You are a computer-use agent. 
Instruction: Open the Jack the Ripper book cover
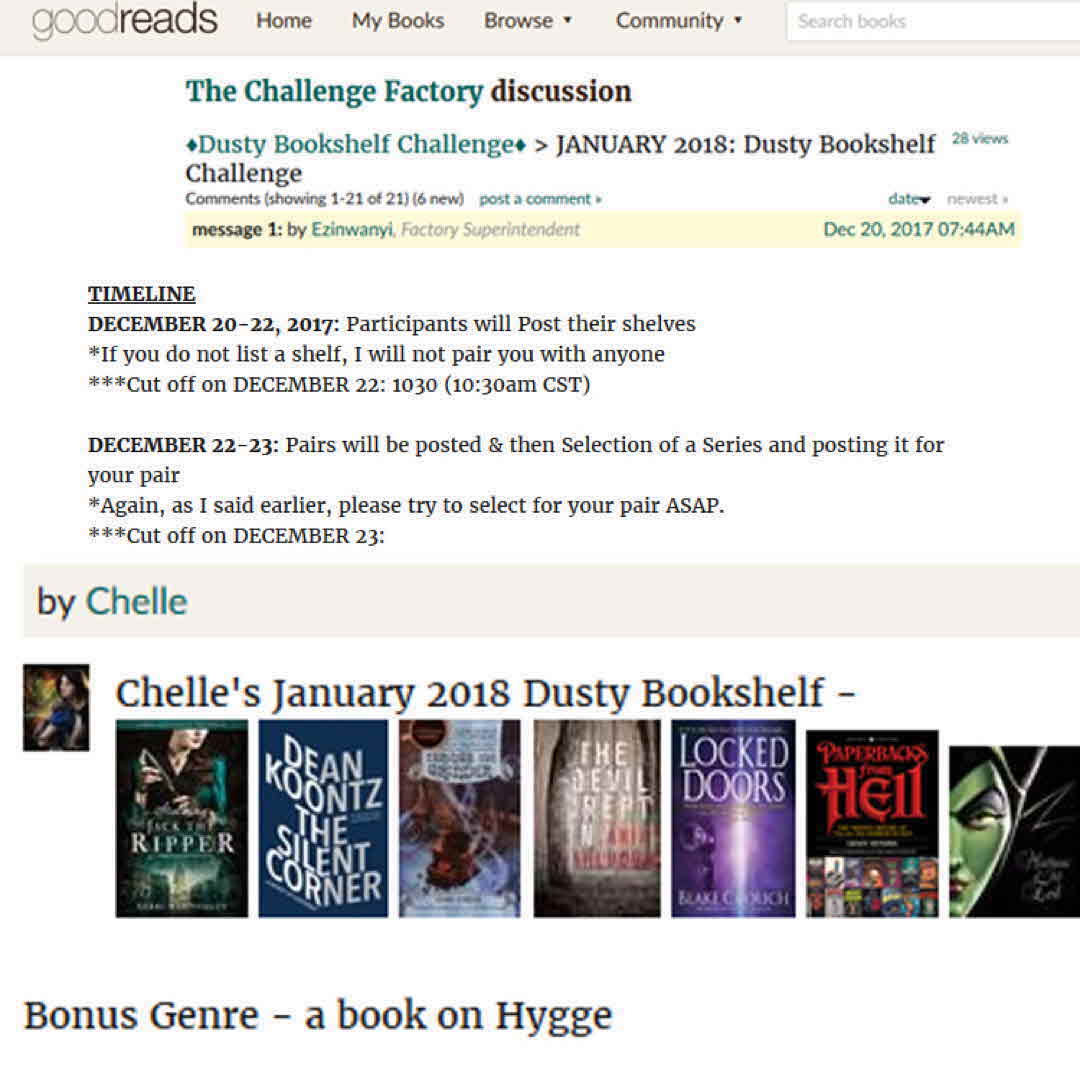click(x=182, y=818)
